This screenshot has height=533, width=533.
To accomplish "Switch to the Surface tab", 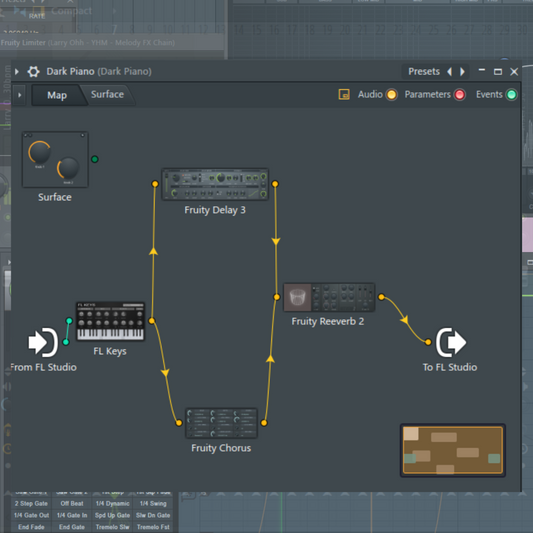I will click(107, 94).
